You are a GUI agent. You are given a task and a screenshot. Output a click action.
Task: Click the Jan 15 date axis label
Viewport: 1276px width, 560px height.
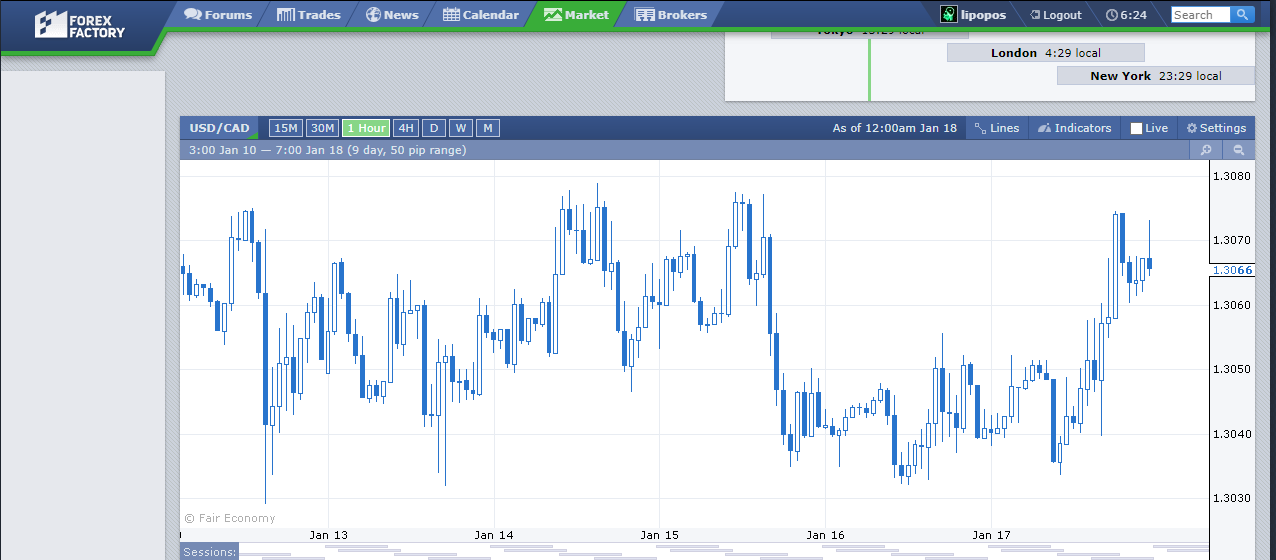click(x=658, y=535)
